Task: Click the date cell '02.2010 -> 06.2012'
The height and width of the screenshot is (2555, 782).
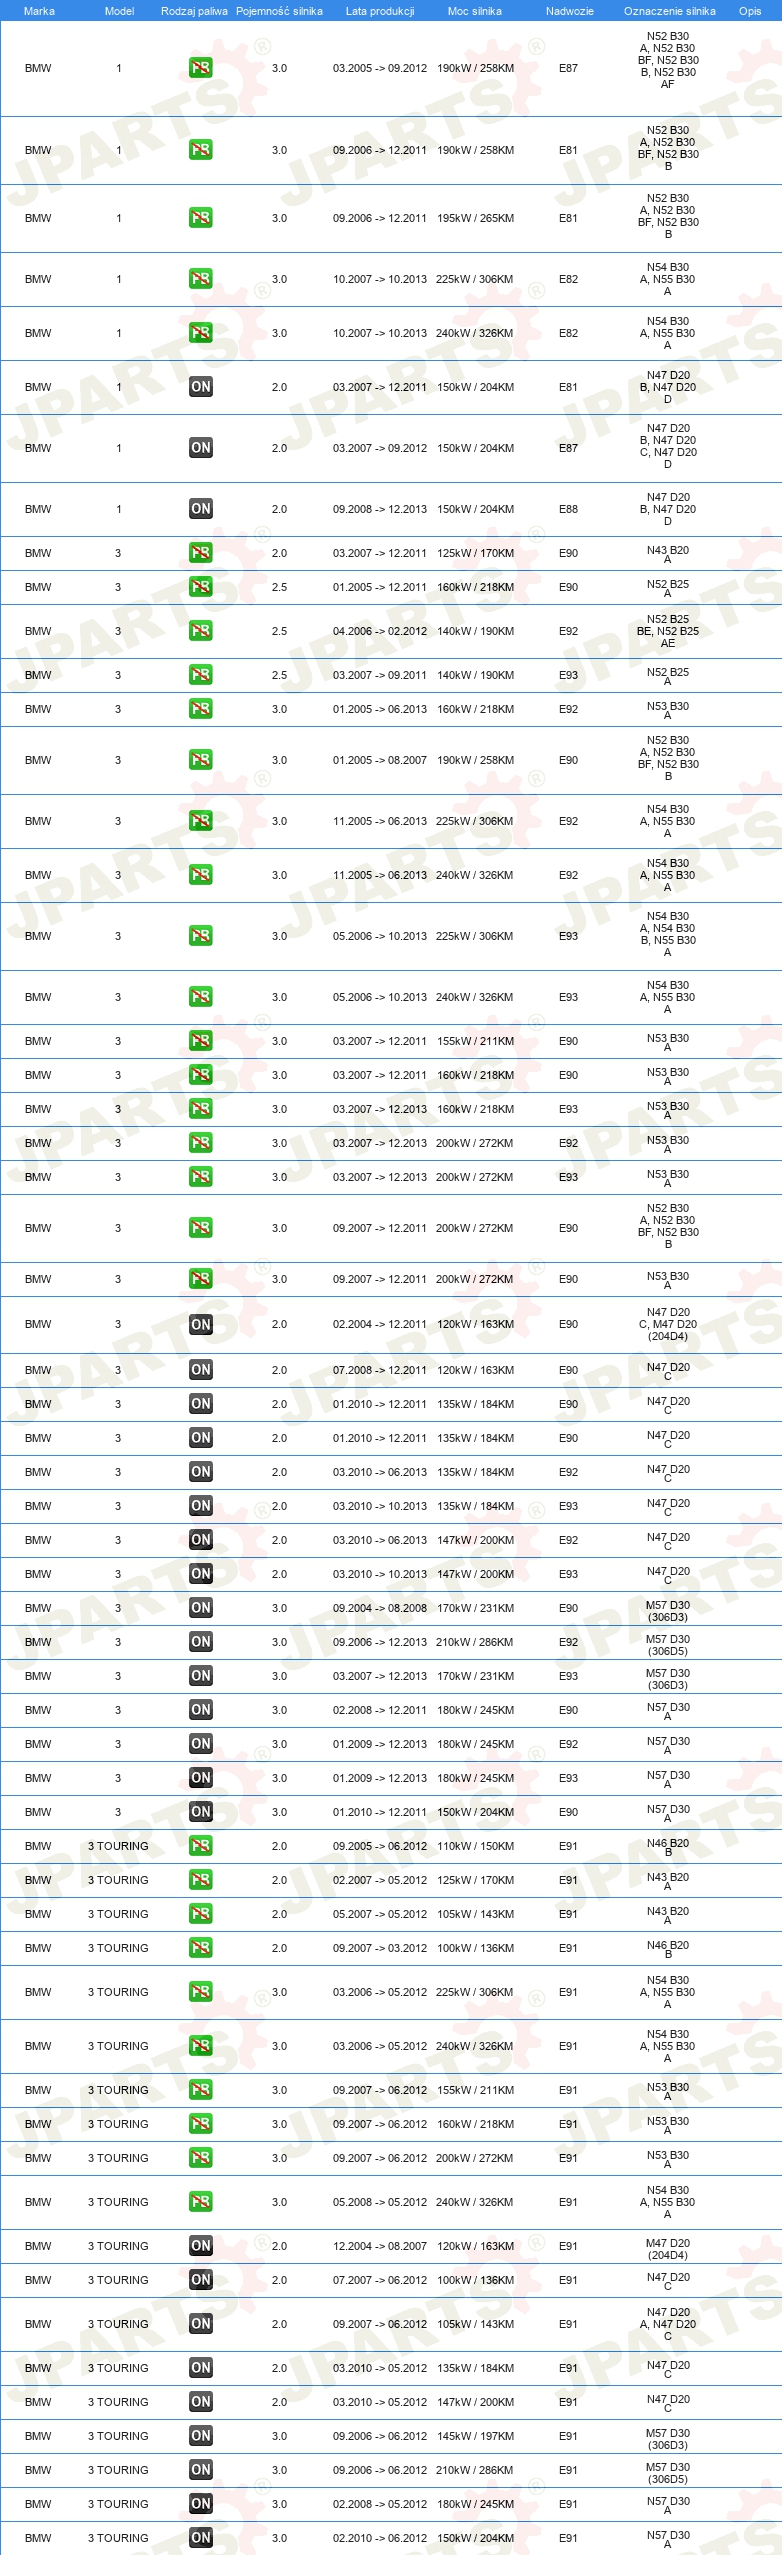Action: [380, 2538]
